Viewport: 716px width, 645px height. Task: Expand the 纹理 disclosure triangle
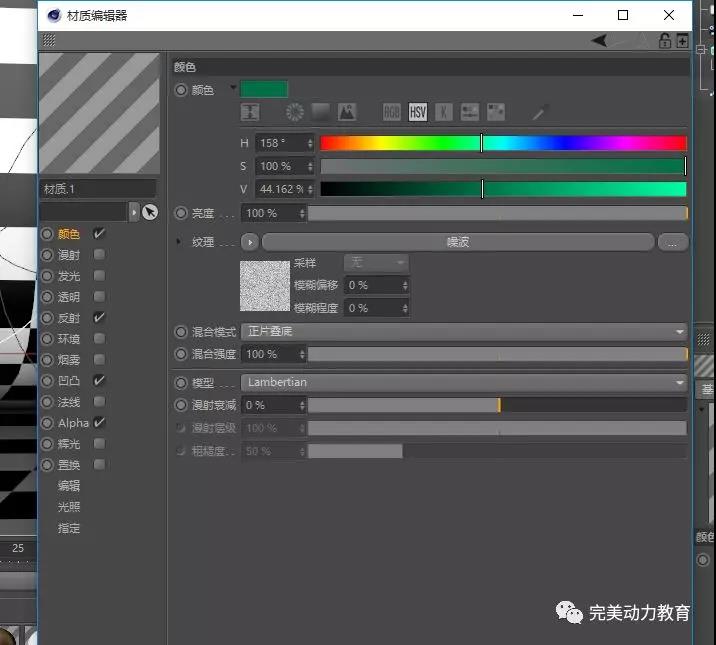180,242
